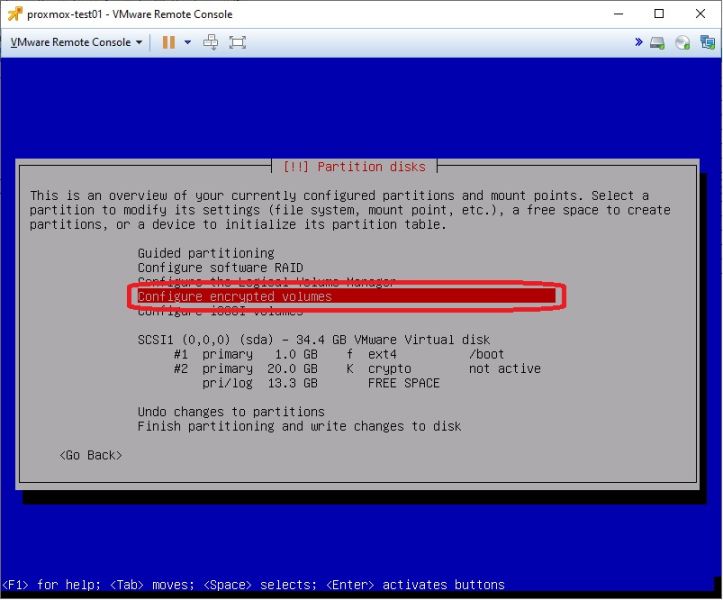Select Configure encrypted volumes
The width and height of the screenshot is (723, 600).
click(x=346, y=297)
